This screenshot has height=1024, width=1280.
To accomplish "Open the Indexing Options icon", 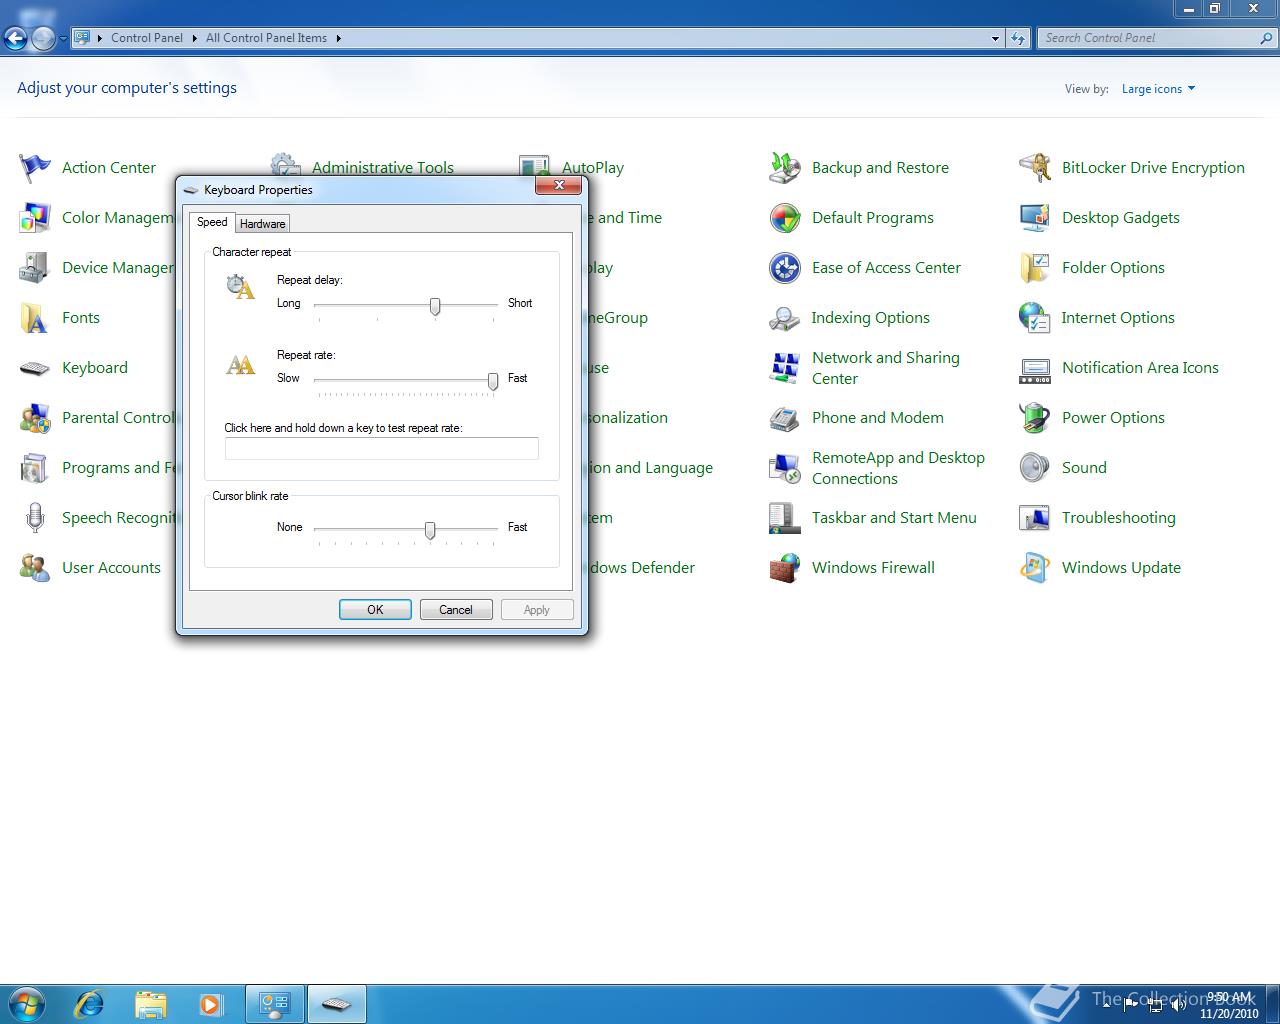I will [785, 318].
